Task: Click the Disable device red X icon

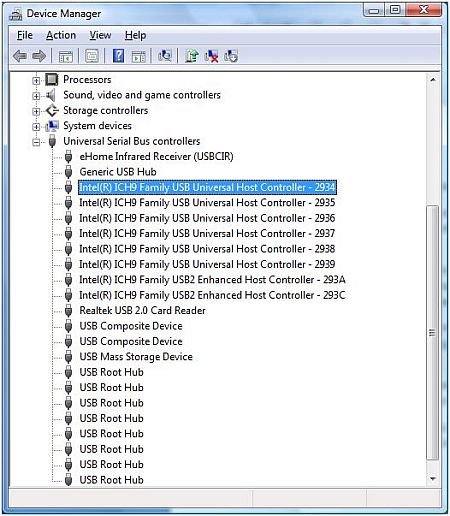Action: pos(211,56)
